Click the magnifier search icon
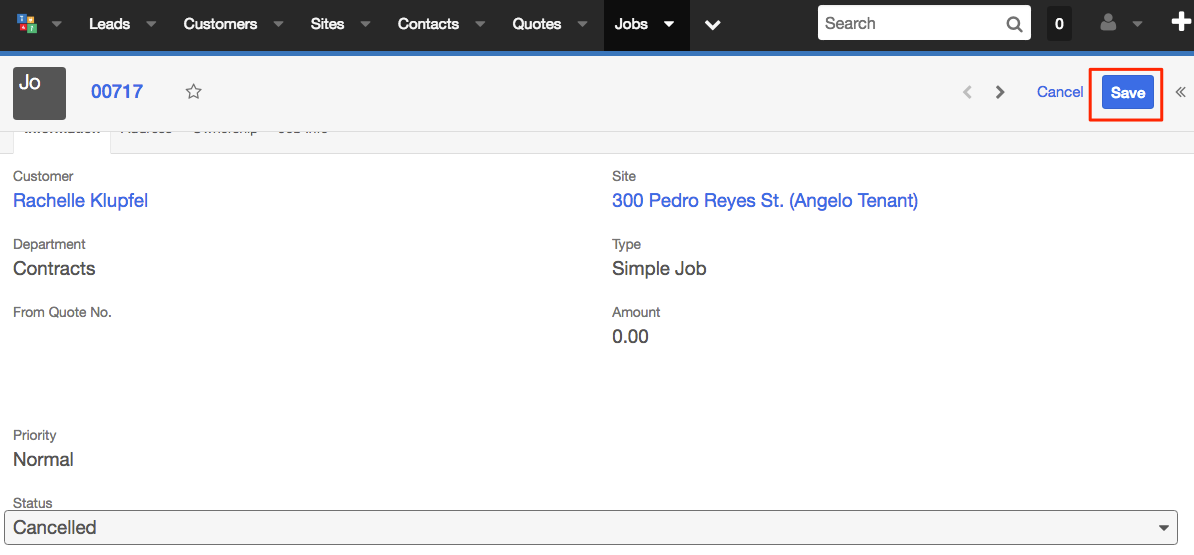Image resolution: width=1194 pixels, height=555 pixels. [1014, 24]
